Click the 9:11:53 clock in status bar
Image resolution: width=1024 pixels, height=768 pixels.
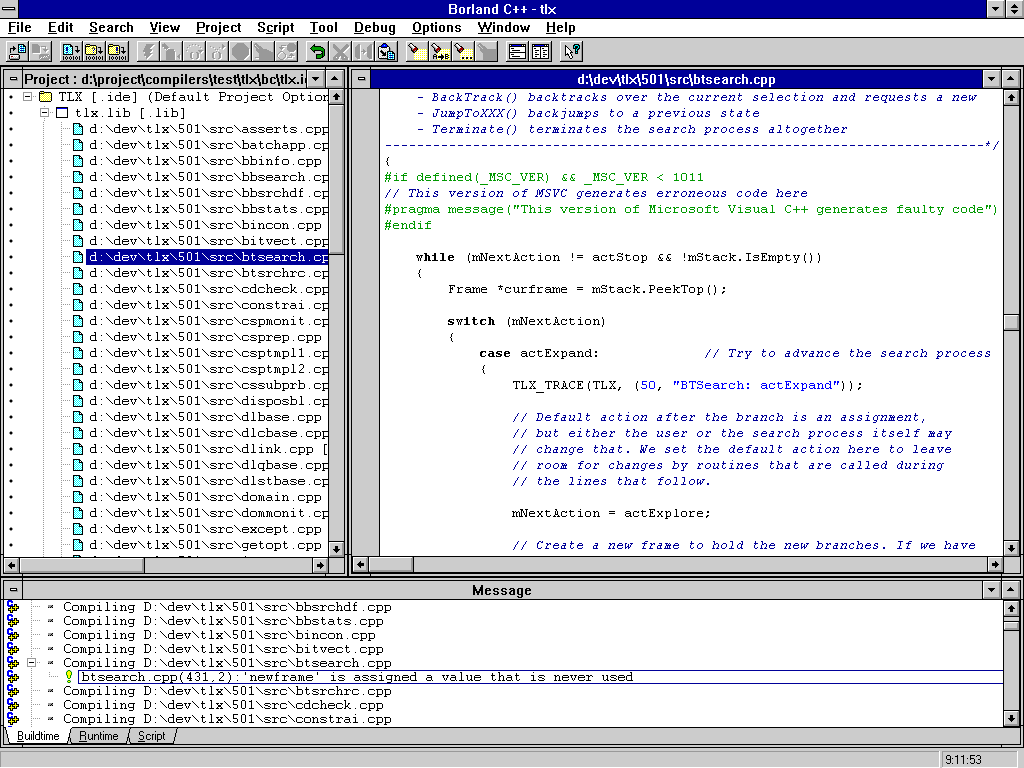pos(963,760)
